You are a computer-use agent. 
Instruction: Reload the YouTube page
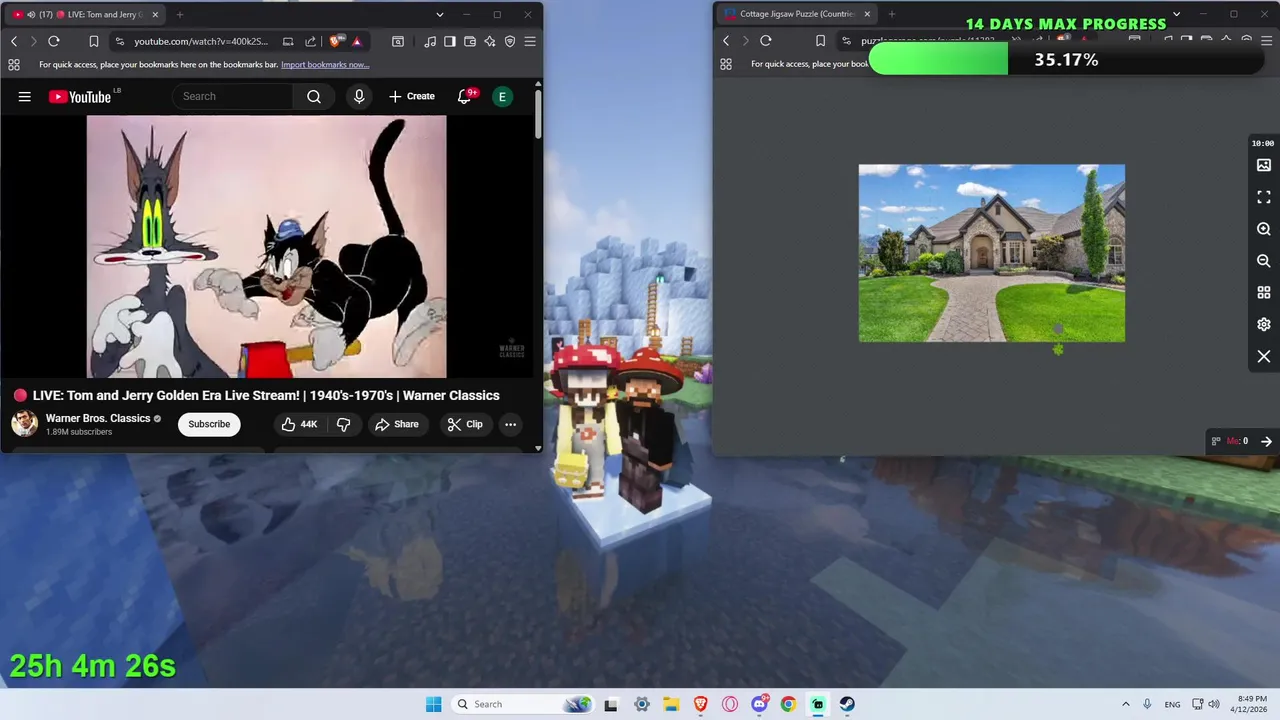(x=54, y=41)
